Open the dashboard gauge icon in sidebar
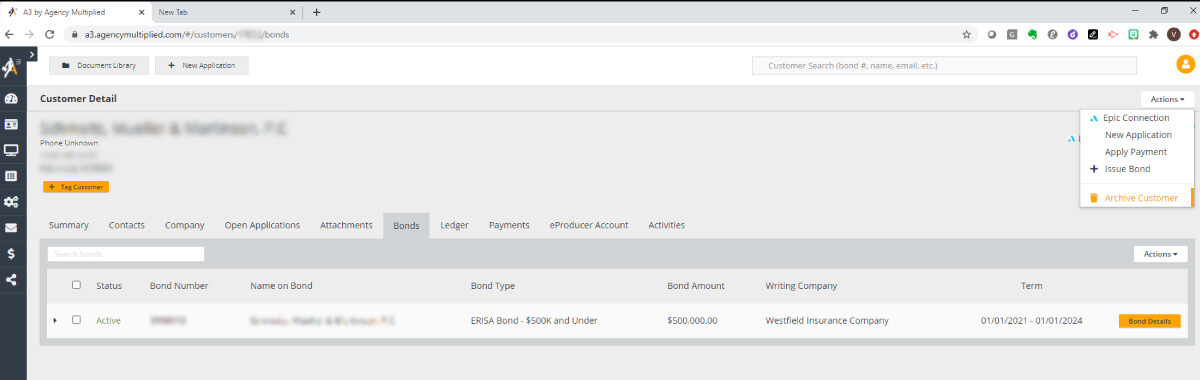Viewport: 1200px width, 380px height. click(11, 99)
